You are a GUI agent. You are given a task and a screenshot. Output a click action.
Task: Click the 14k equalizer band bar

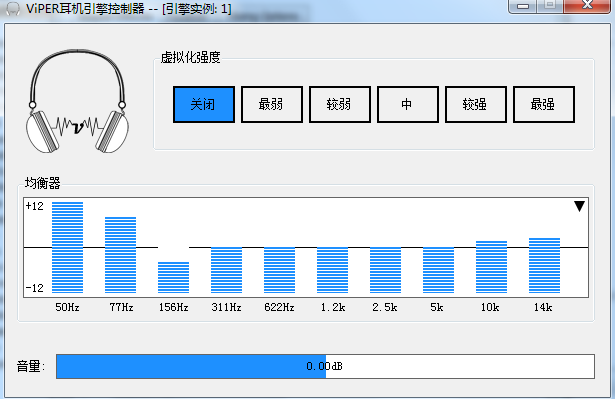pos(544,266)
